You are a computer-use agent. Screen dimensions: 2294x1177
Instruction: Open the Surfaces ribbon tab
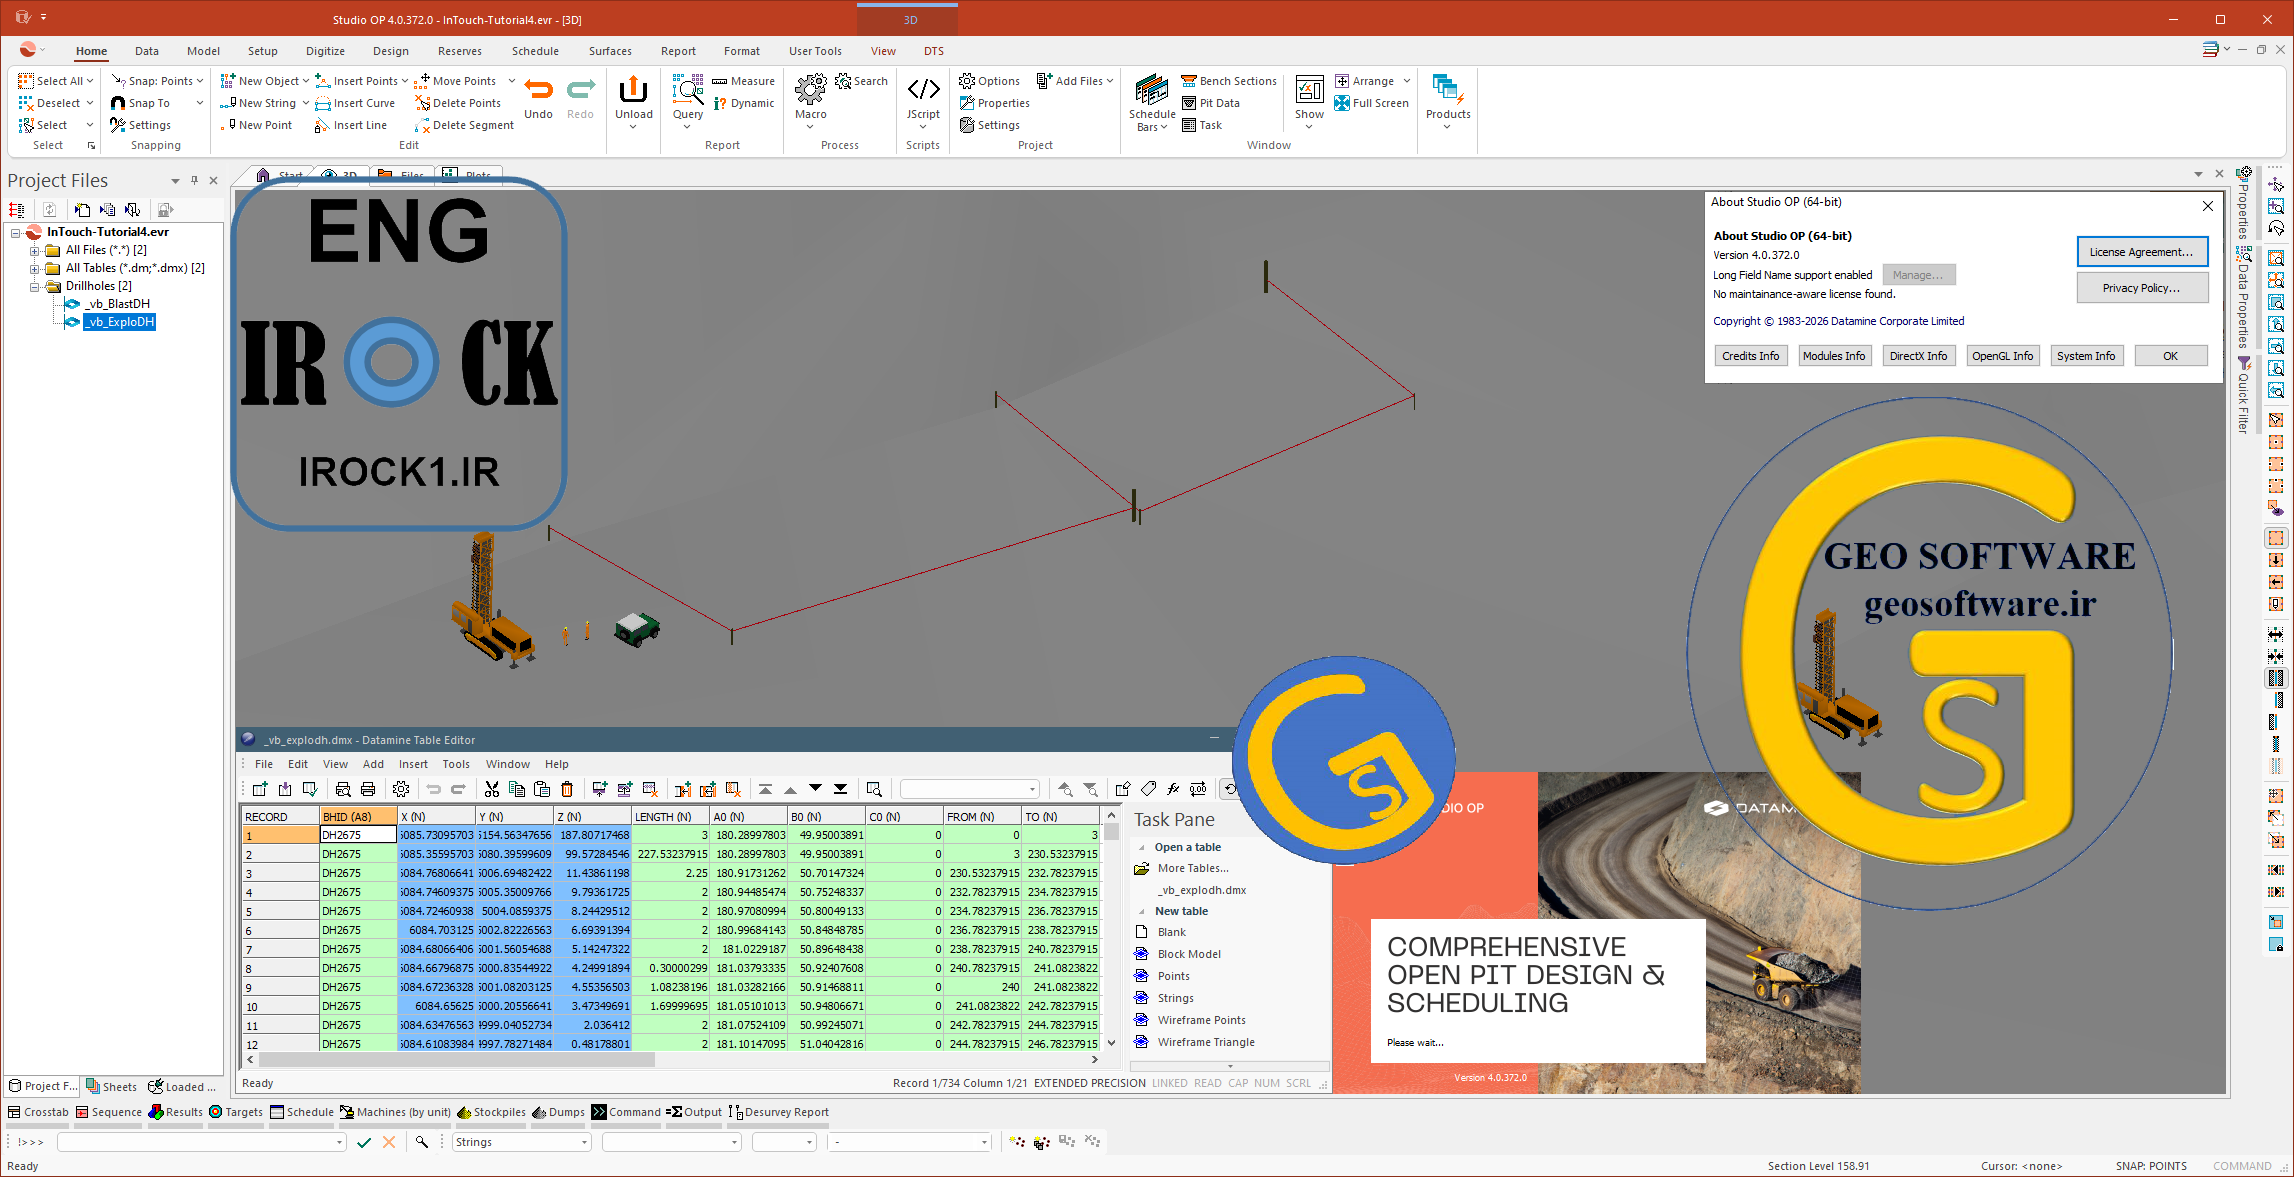tap(610, 51)
